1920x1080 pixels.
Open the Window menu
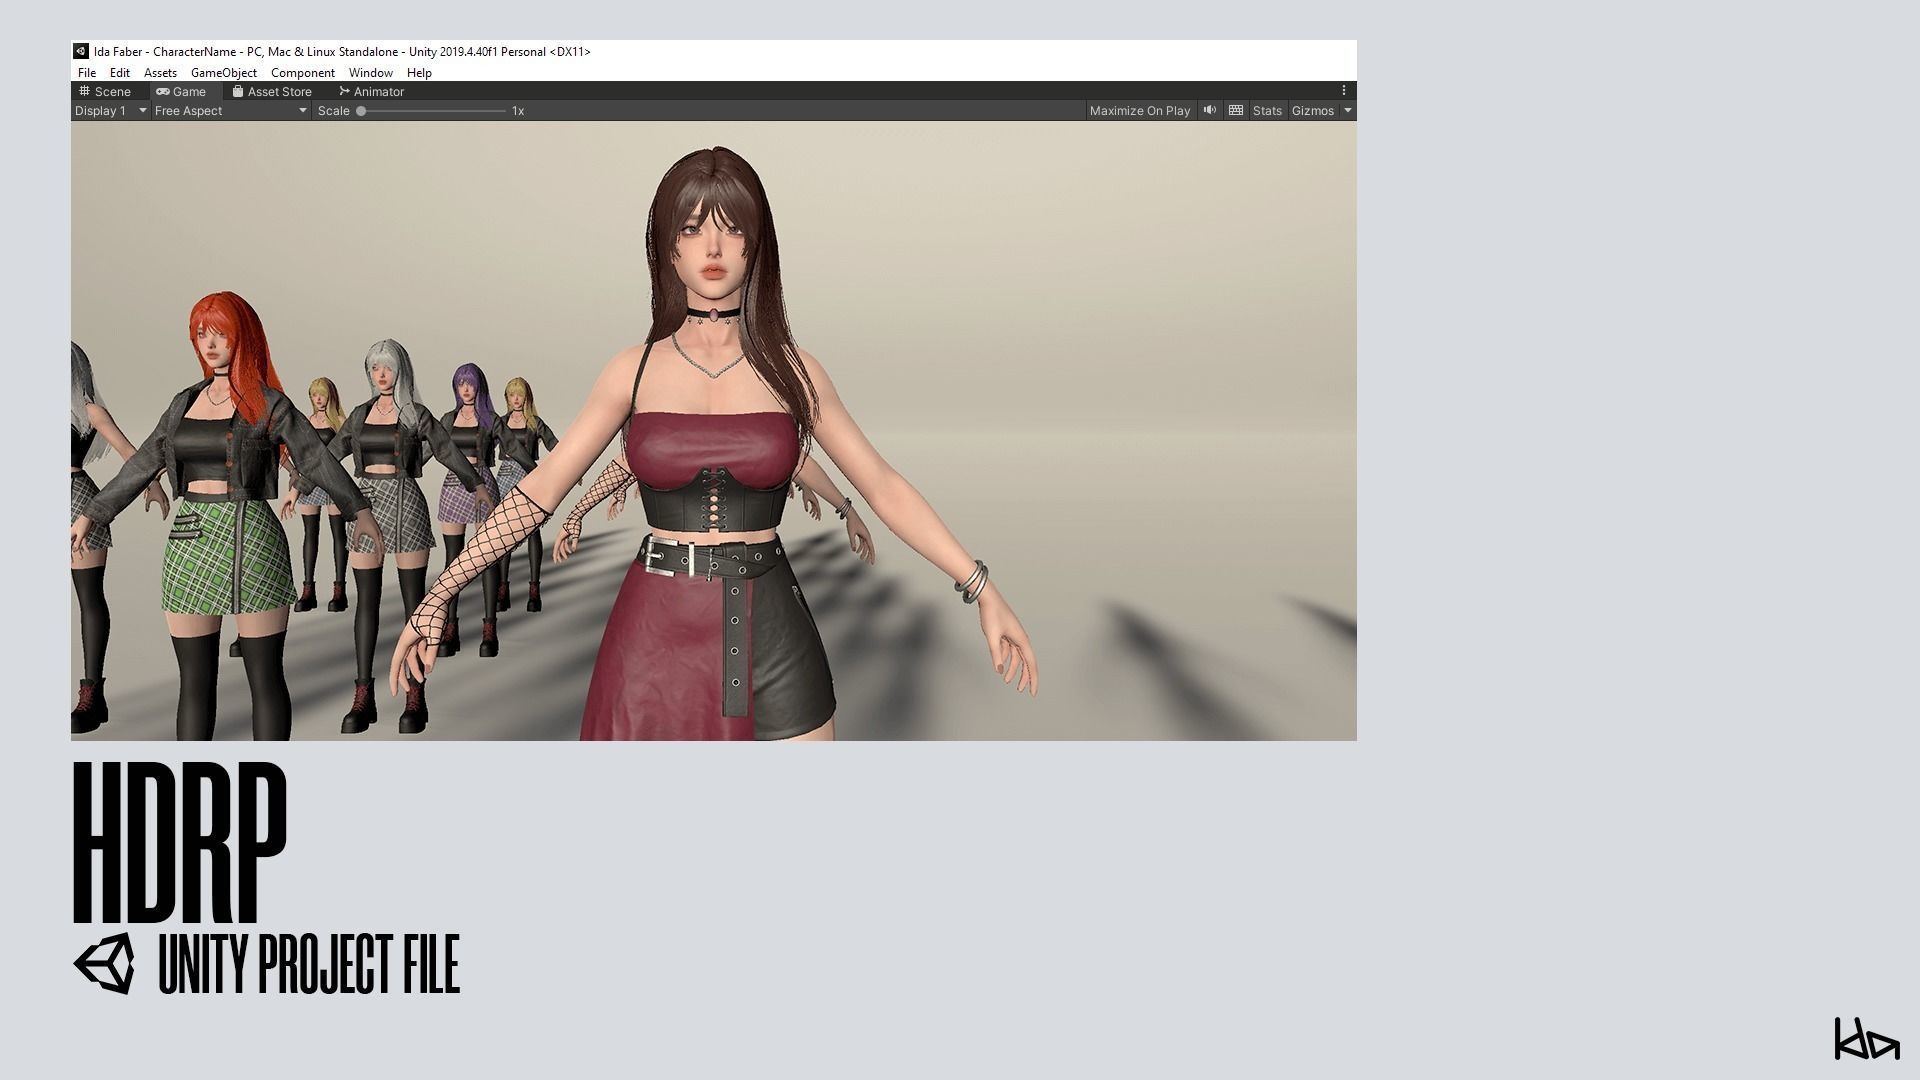click(x=370, y=73)
